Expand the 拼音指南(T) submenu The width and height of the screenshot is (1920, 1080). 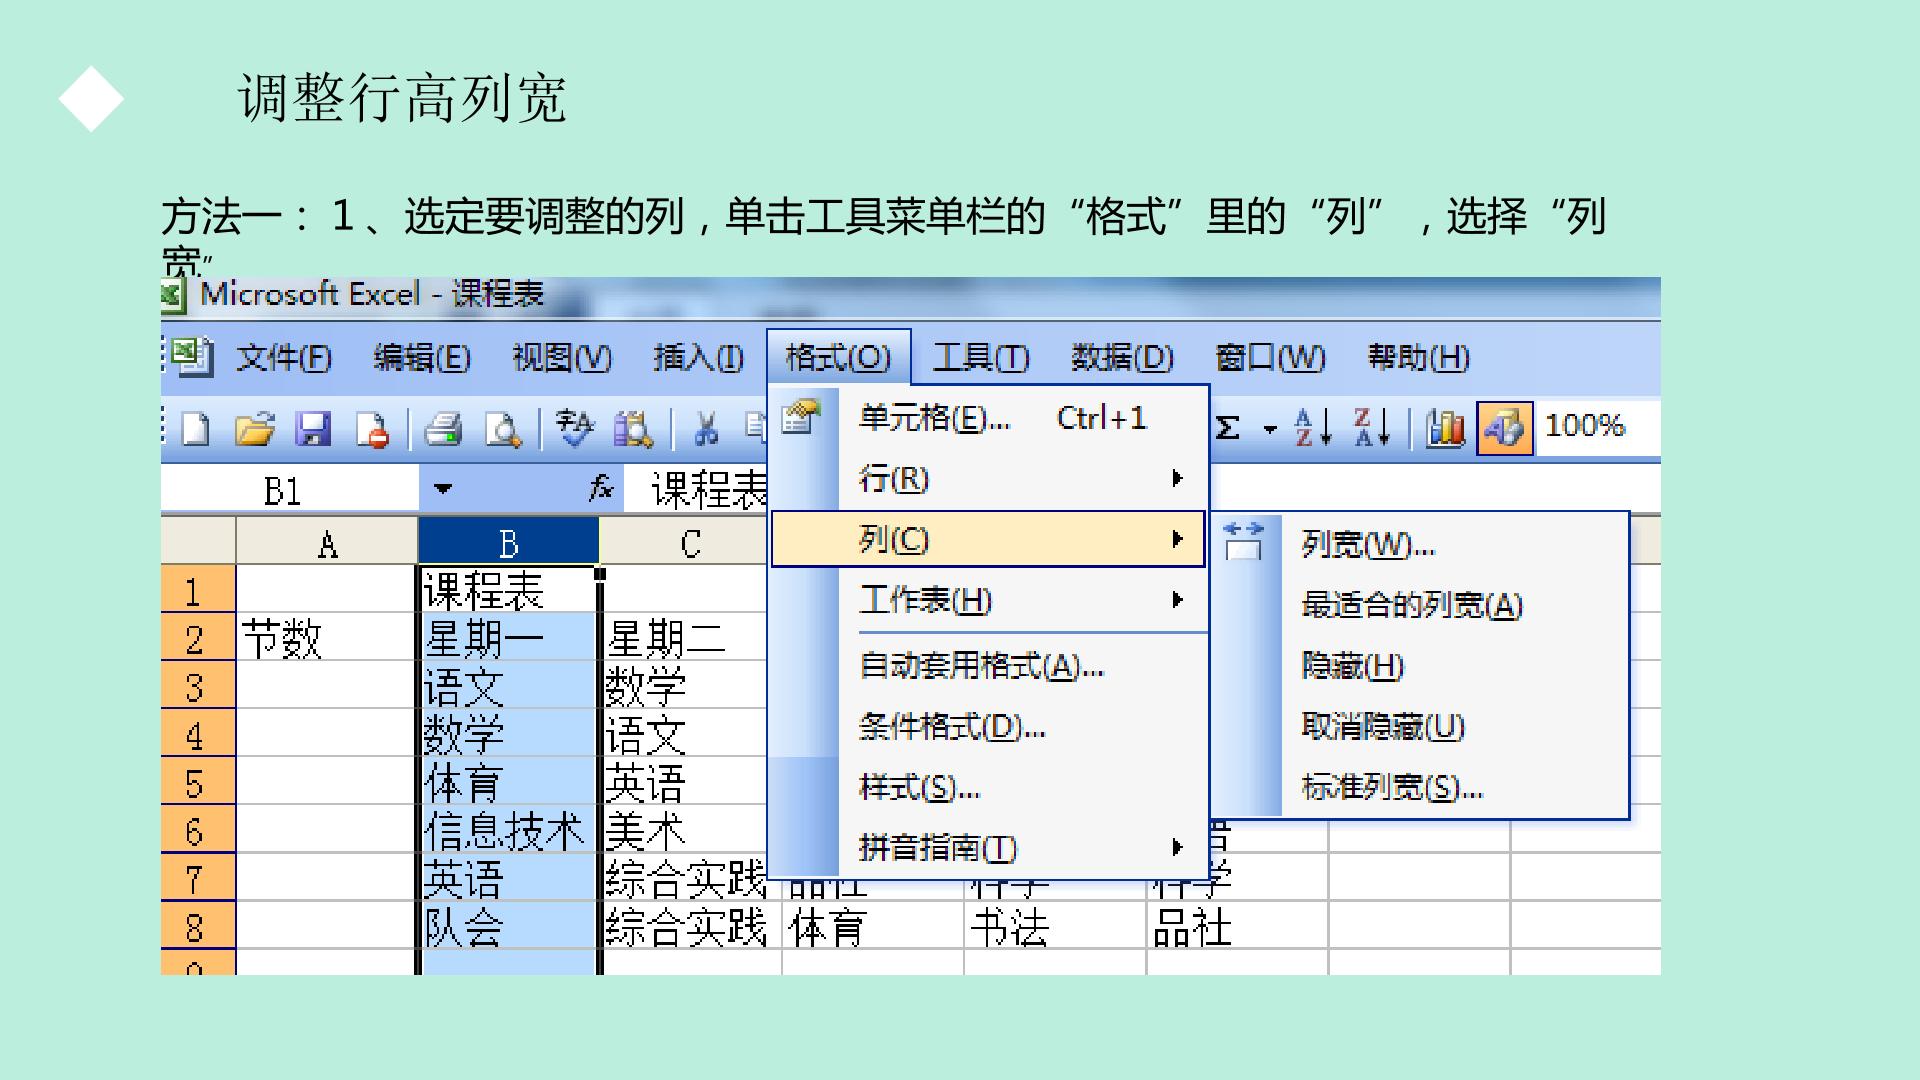point(990,848)
